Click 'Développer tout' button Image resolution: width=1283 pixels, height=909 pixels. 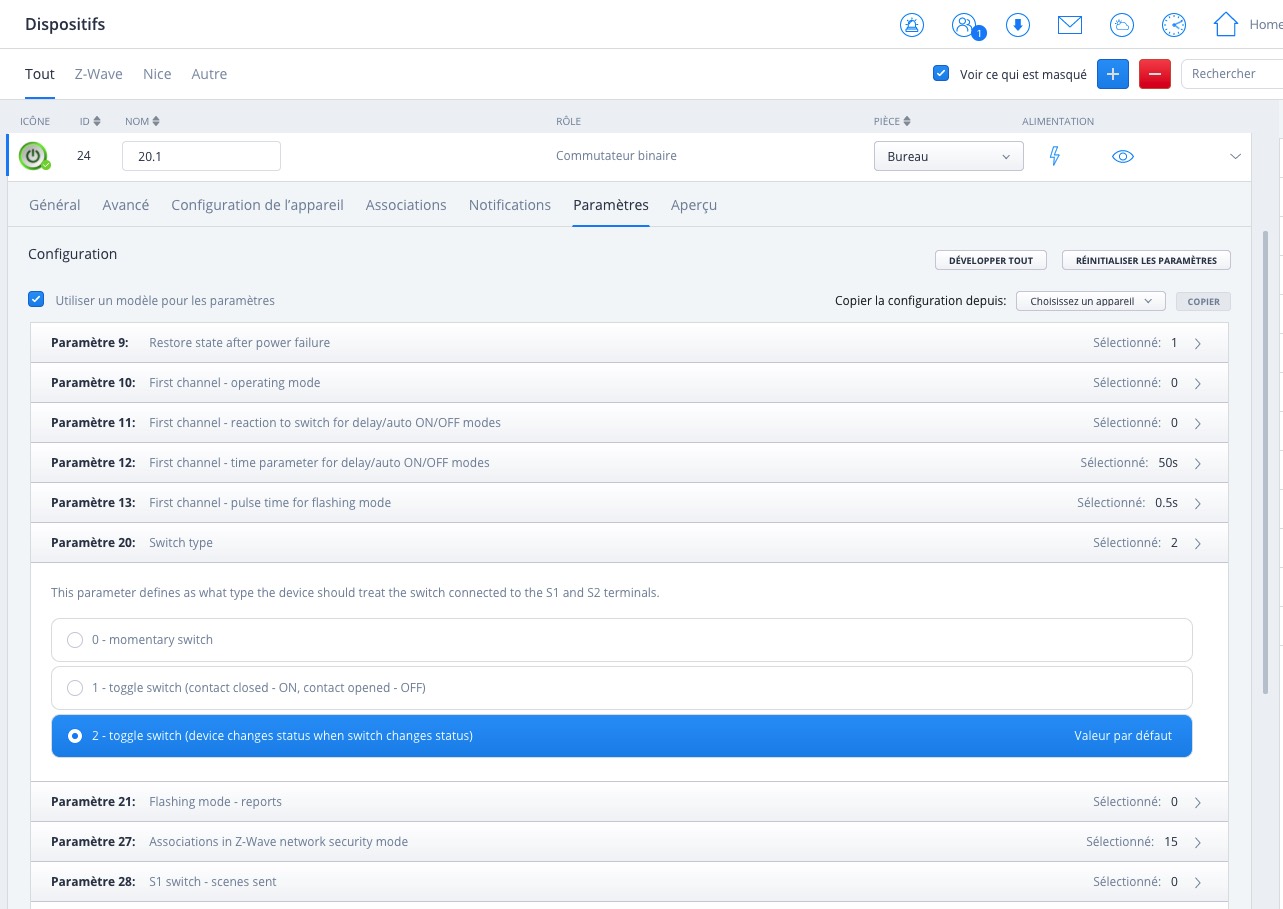tap(990, 260)
